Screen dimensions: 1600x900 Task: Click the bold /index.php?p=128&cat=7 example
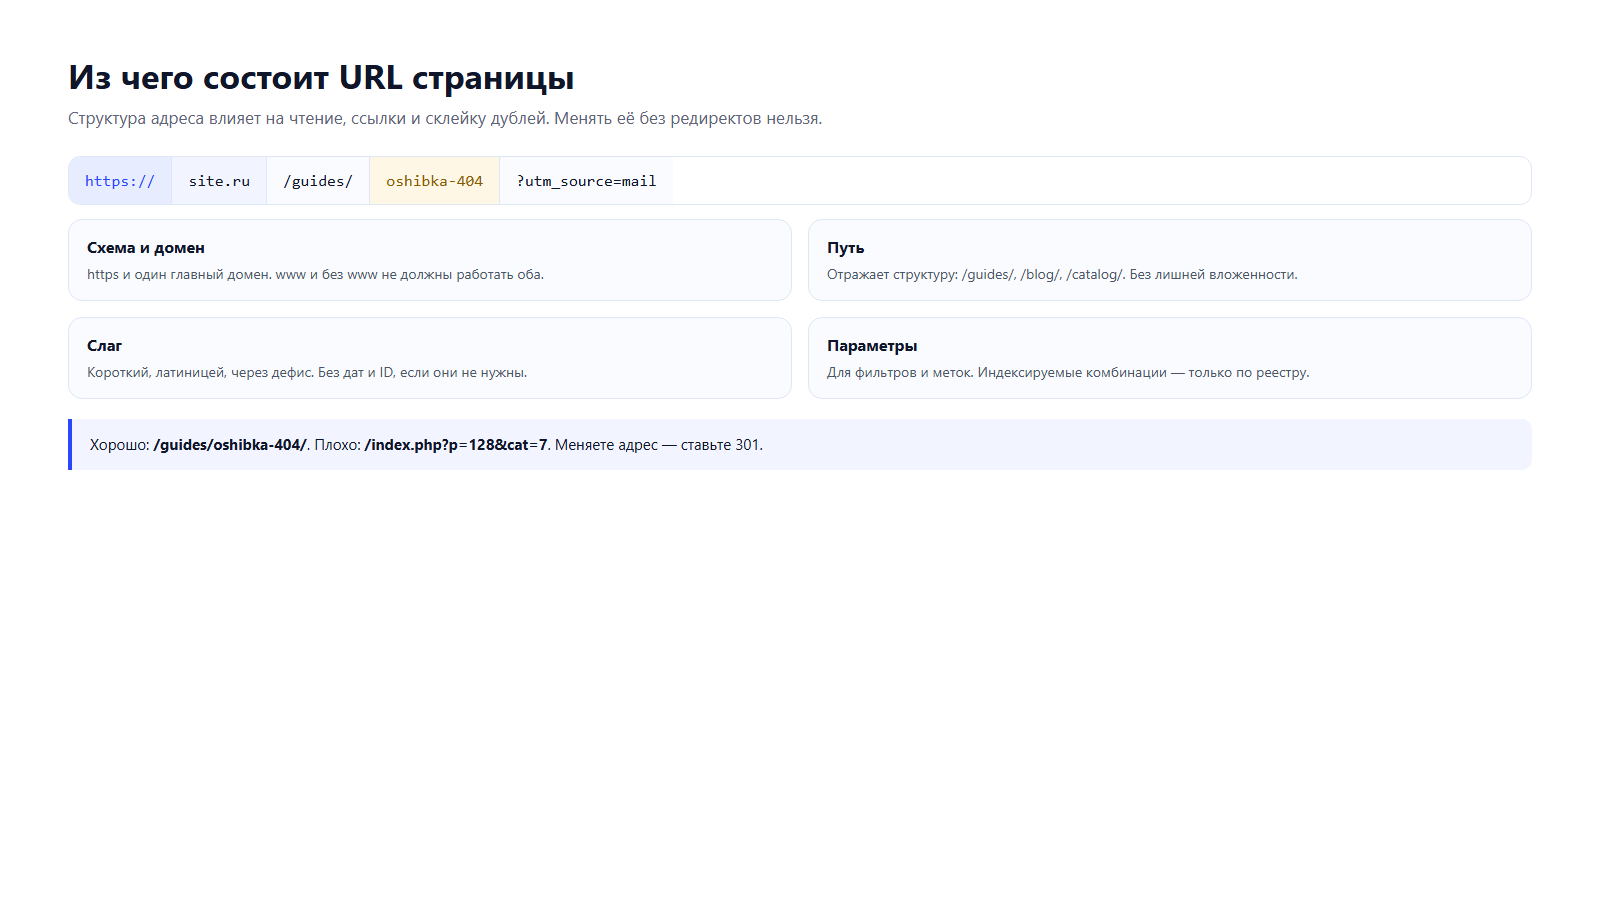[456, 445]
